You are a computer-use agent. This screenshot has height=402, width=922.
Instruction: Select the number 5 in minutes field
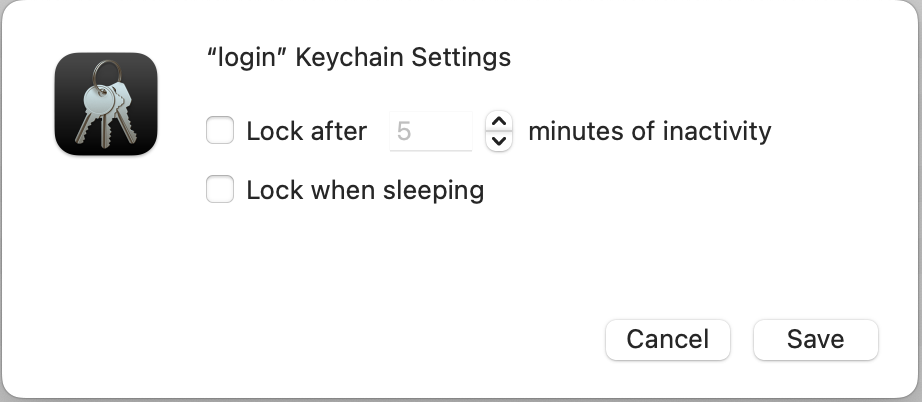(404, 131)
